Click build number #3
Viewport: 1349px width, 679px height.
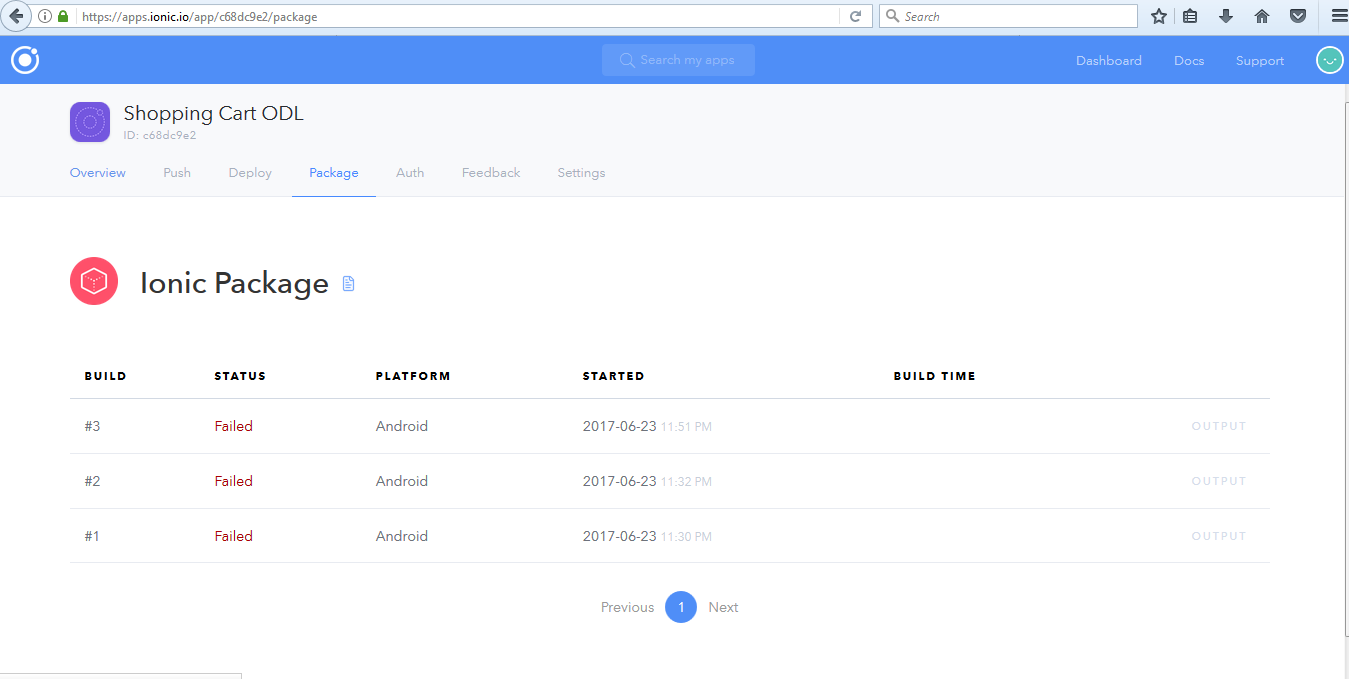92,426
